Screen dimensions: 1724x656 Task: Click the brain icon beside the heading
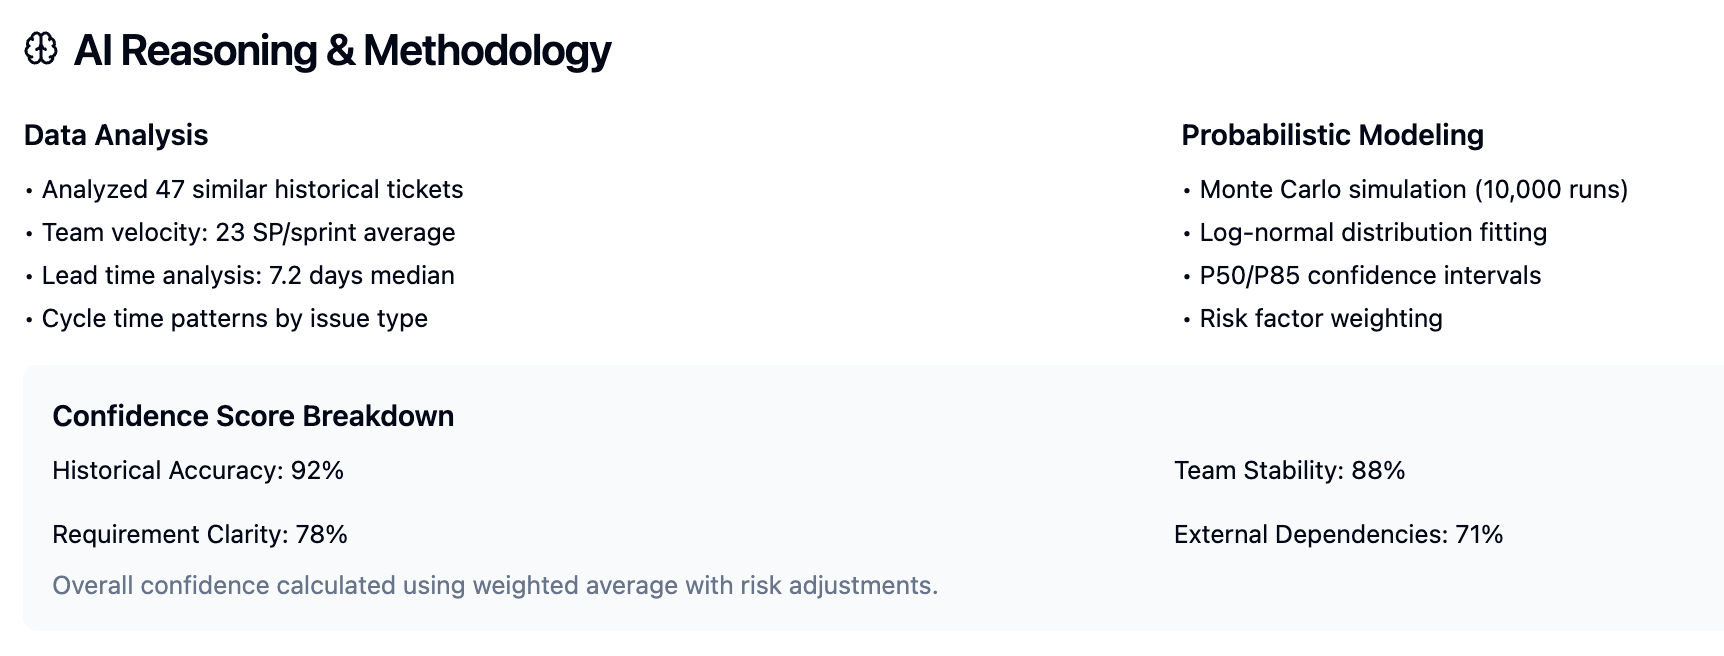(41, 49)
